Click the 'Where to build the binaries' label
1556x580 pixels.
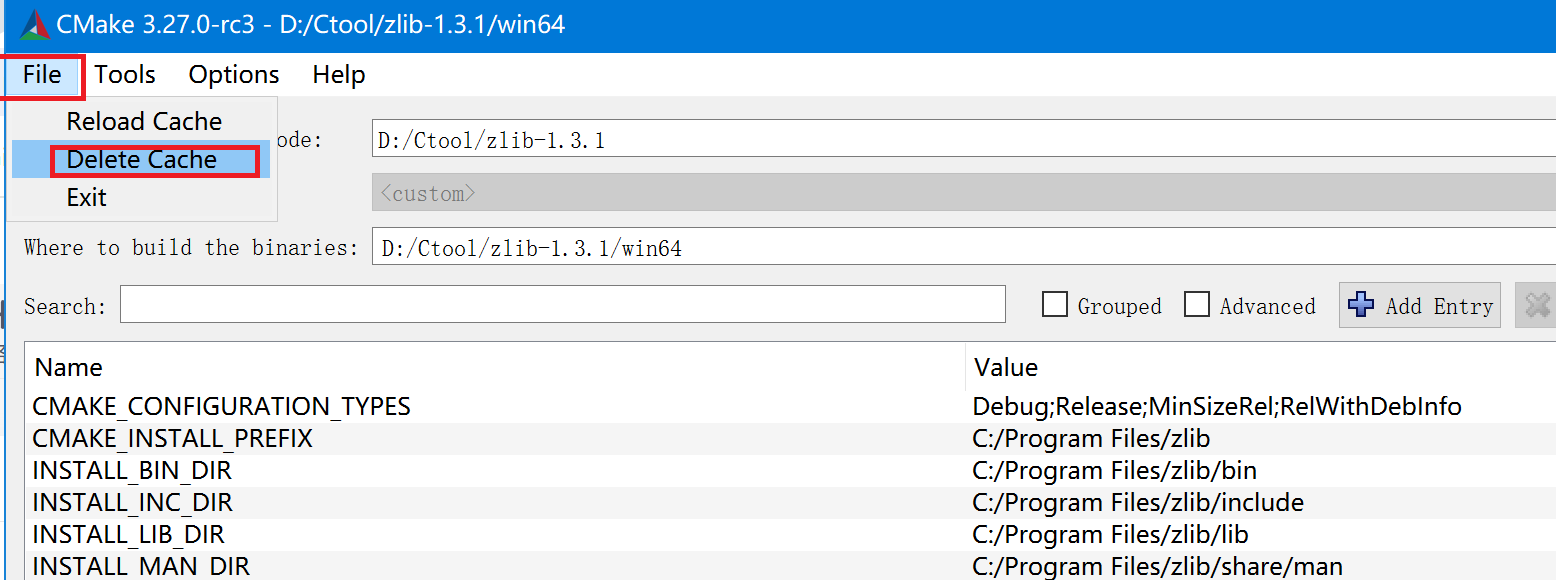tap(191, 247)
